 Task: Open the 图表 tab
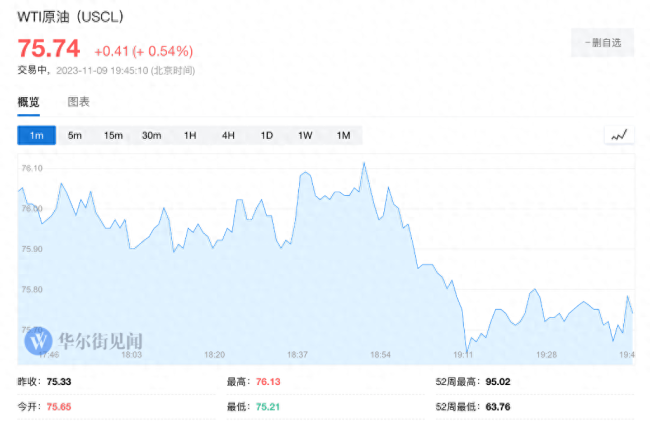point(78,102)
